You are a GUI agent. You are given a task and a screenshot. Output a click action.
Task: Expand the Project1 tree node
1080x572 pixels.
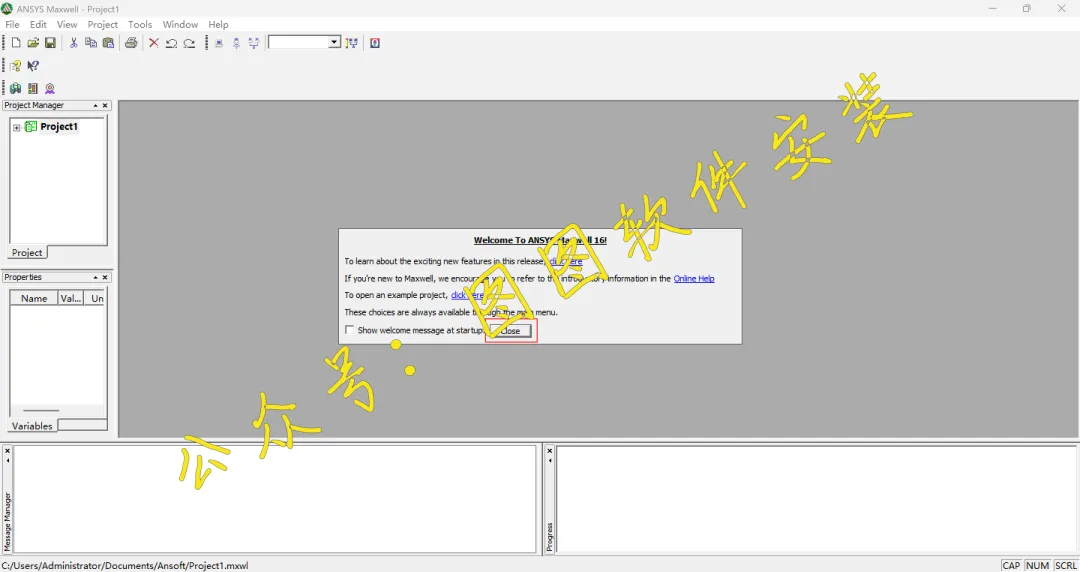pyautogui.click(x=17, y=127)
